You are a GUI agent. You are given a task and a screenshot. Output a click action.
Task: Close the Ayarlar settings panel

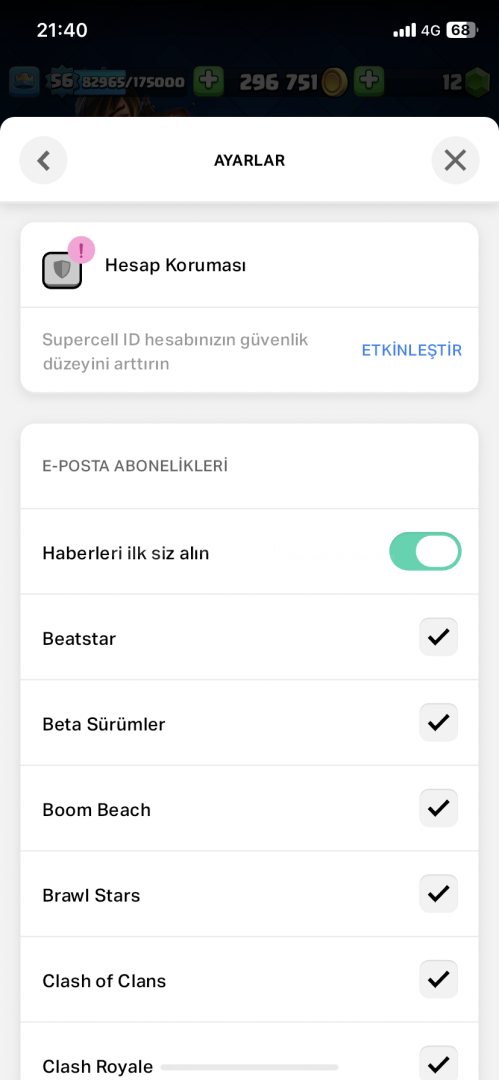(455, 160)
